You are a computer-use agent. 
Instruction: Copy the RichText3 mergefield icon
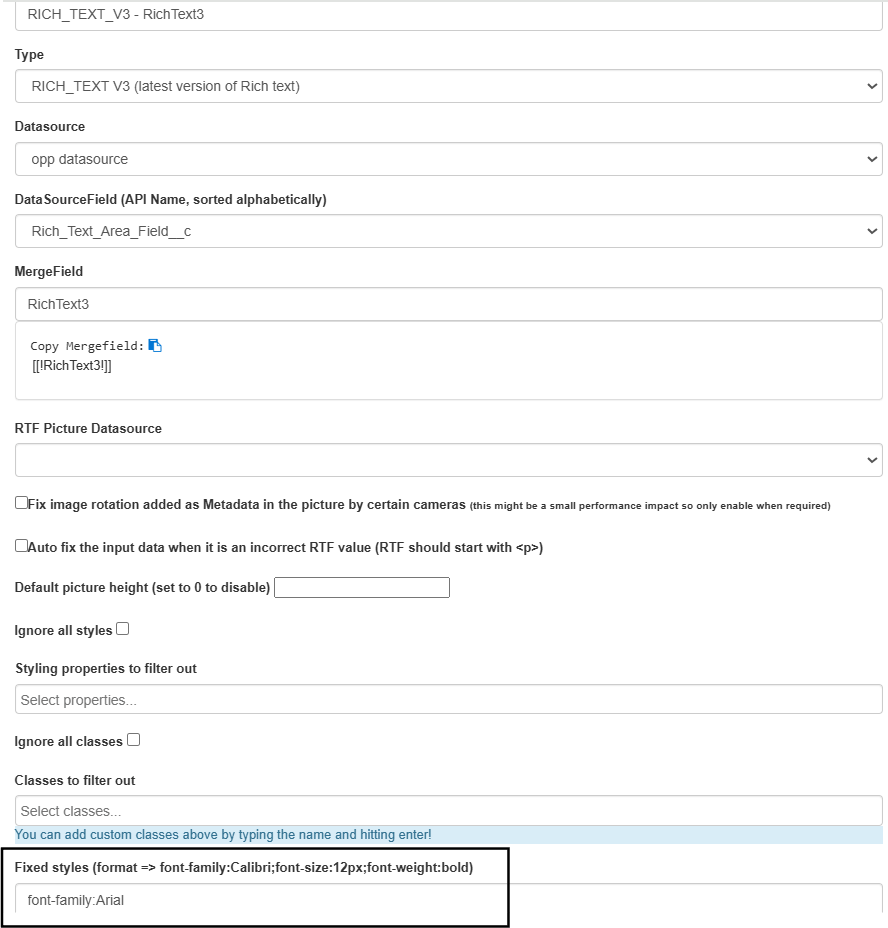click(155, 346)
